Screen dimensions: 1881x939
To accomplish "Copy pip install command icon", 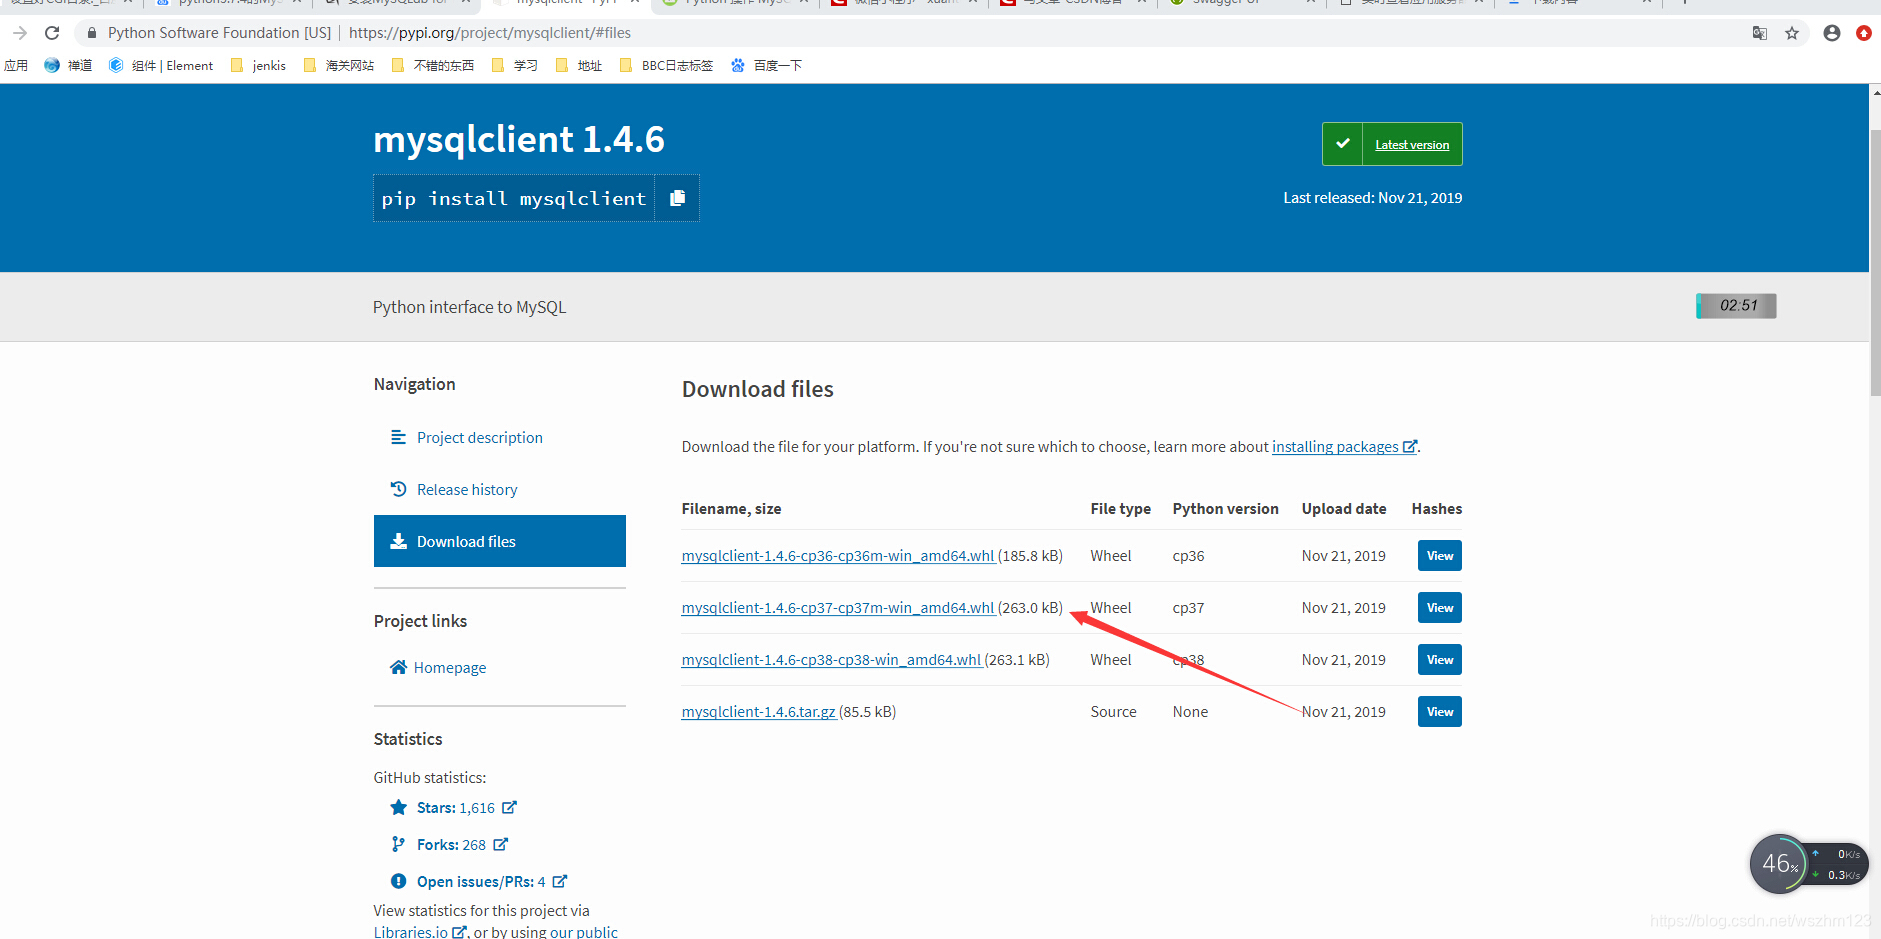I will click(677, 198).
